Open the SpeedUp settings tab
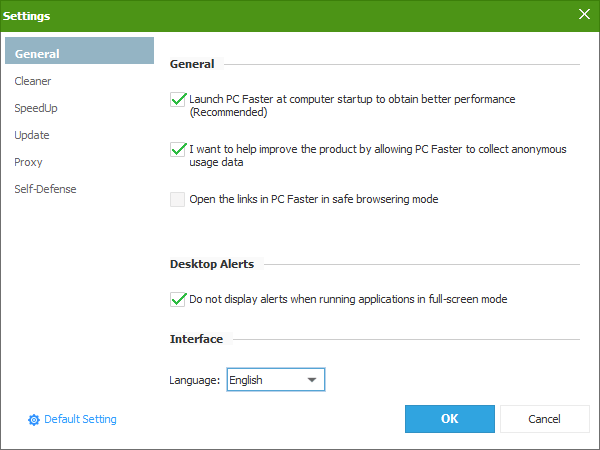The image size is (600, 450). coord(36,108)
